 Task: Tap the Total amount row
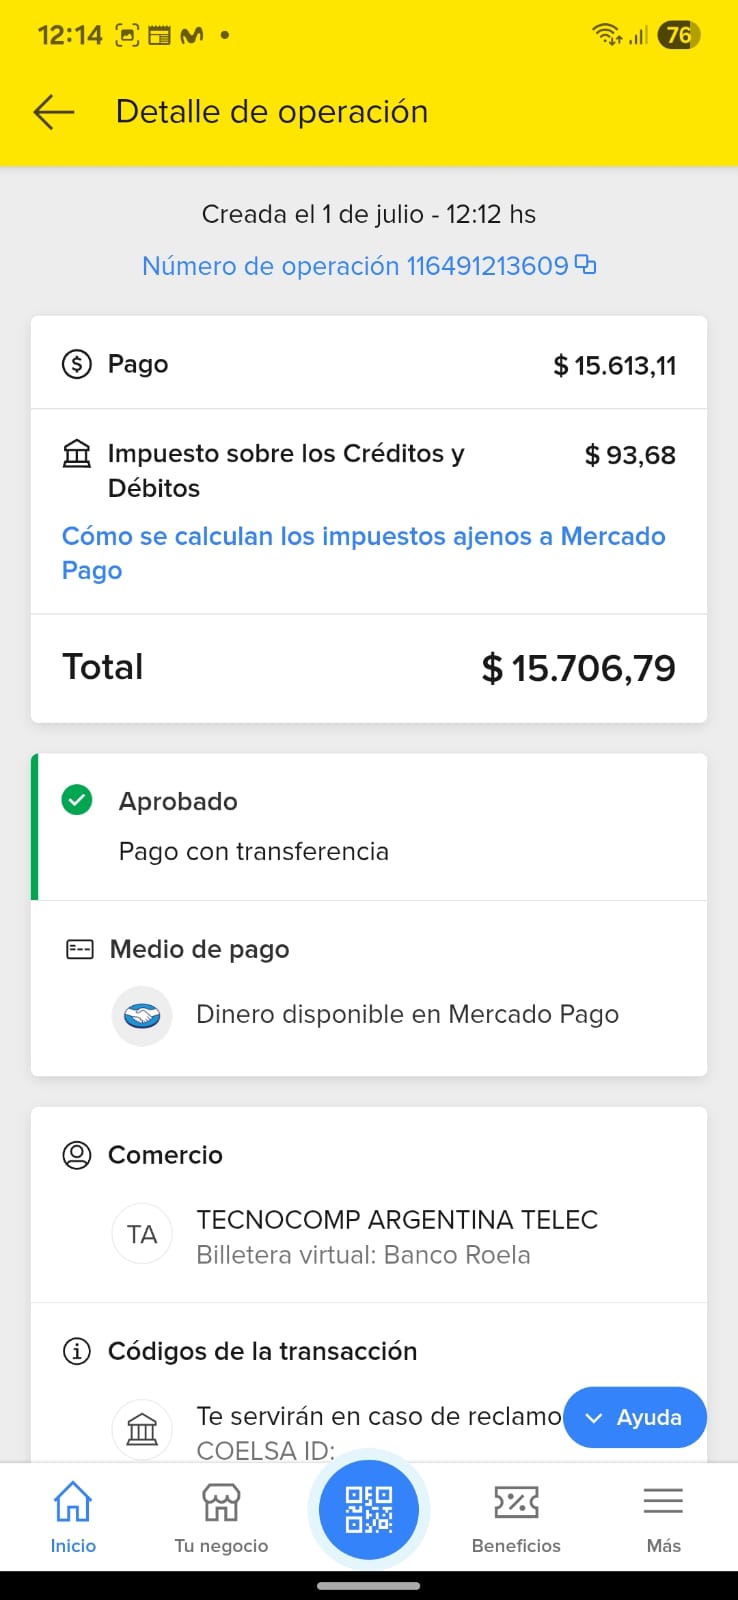click(369, 667)
